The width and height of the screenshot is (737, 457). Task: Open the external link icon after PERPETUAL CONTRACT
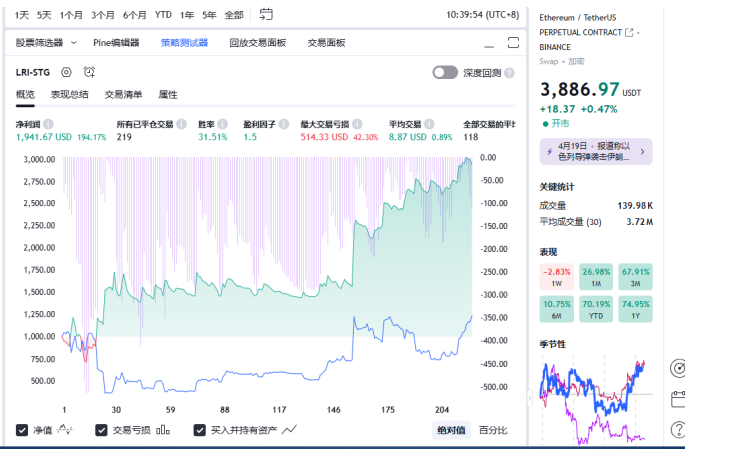point(629,32)
